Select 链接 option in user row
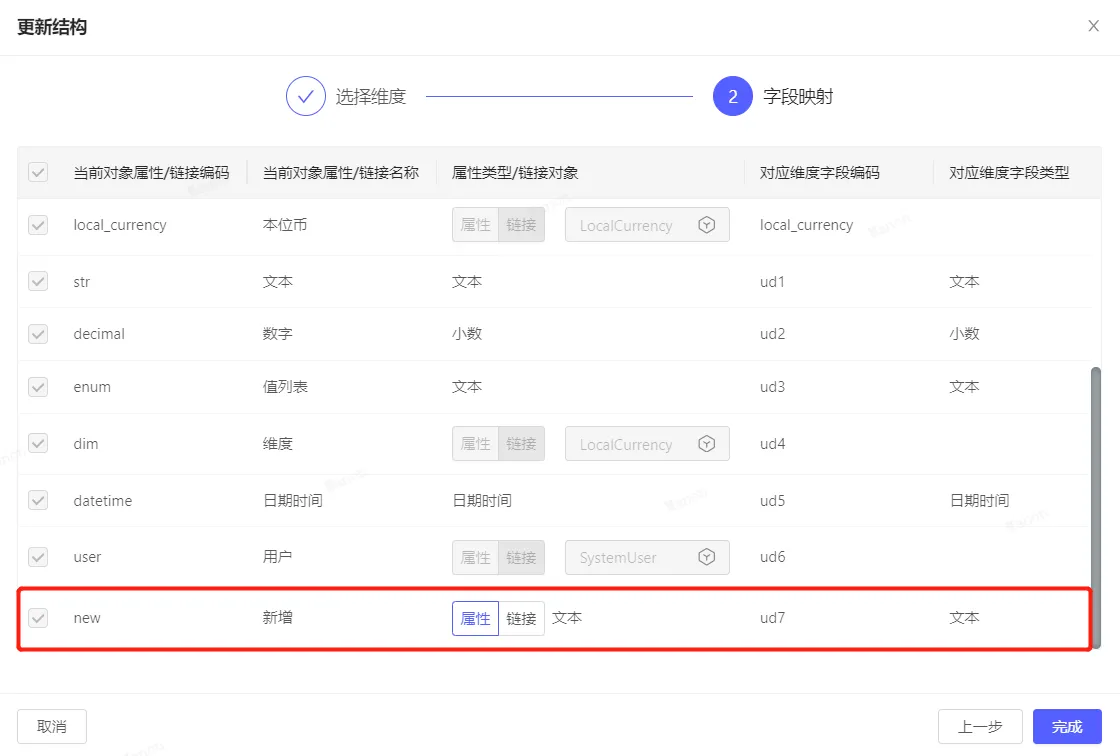1120x756 pixels. pos(521,557)
